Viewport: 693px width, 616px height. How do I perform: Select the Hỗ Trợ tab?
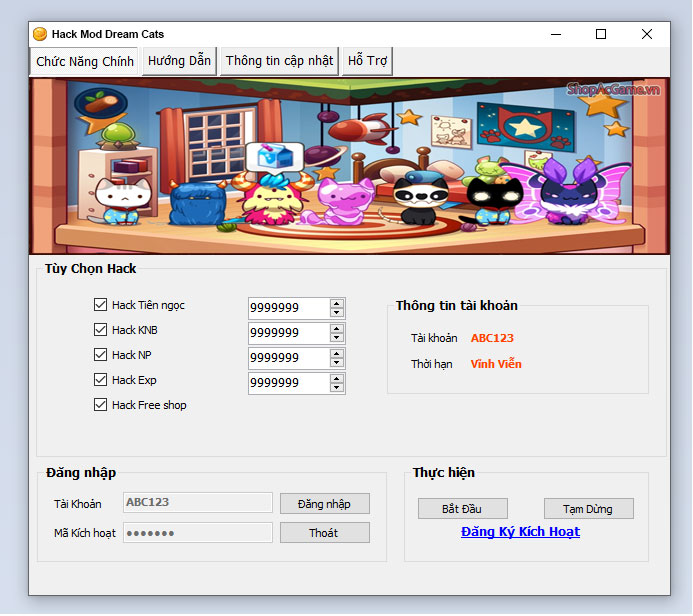367,61
